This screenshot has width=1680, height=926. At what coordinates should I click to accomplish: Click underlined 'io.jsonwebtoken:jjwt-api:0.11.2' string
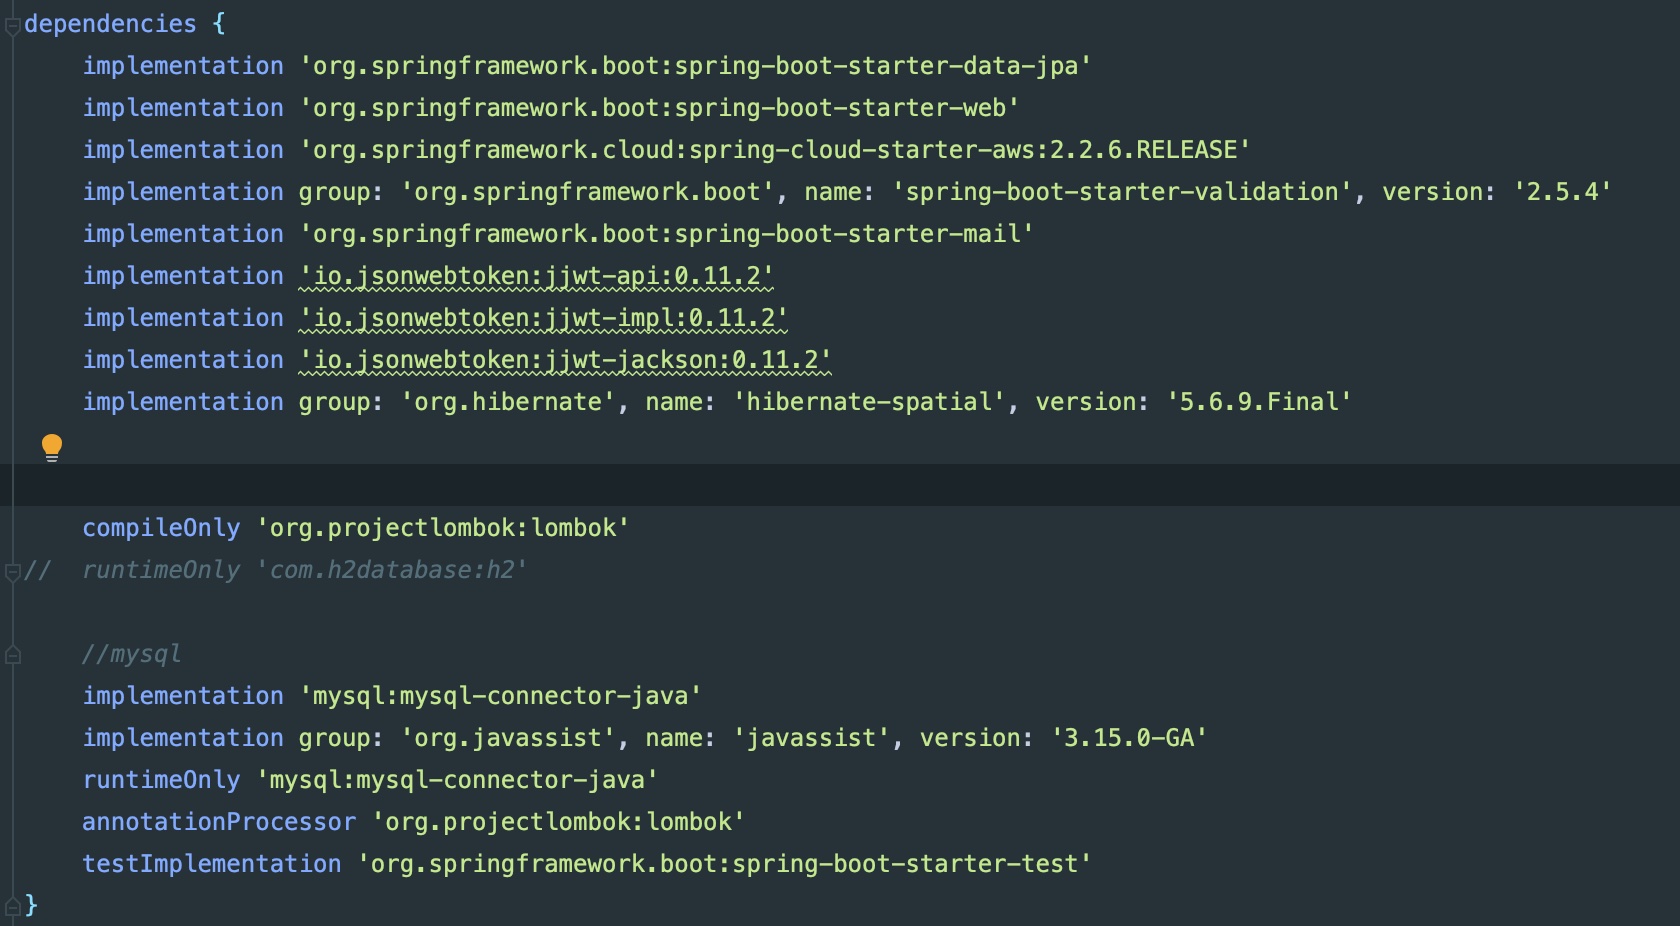tap(536, 276)
